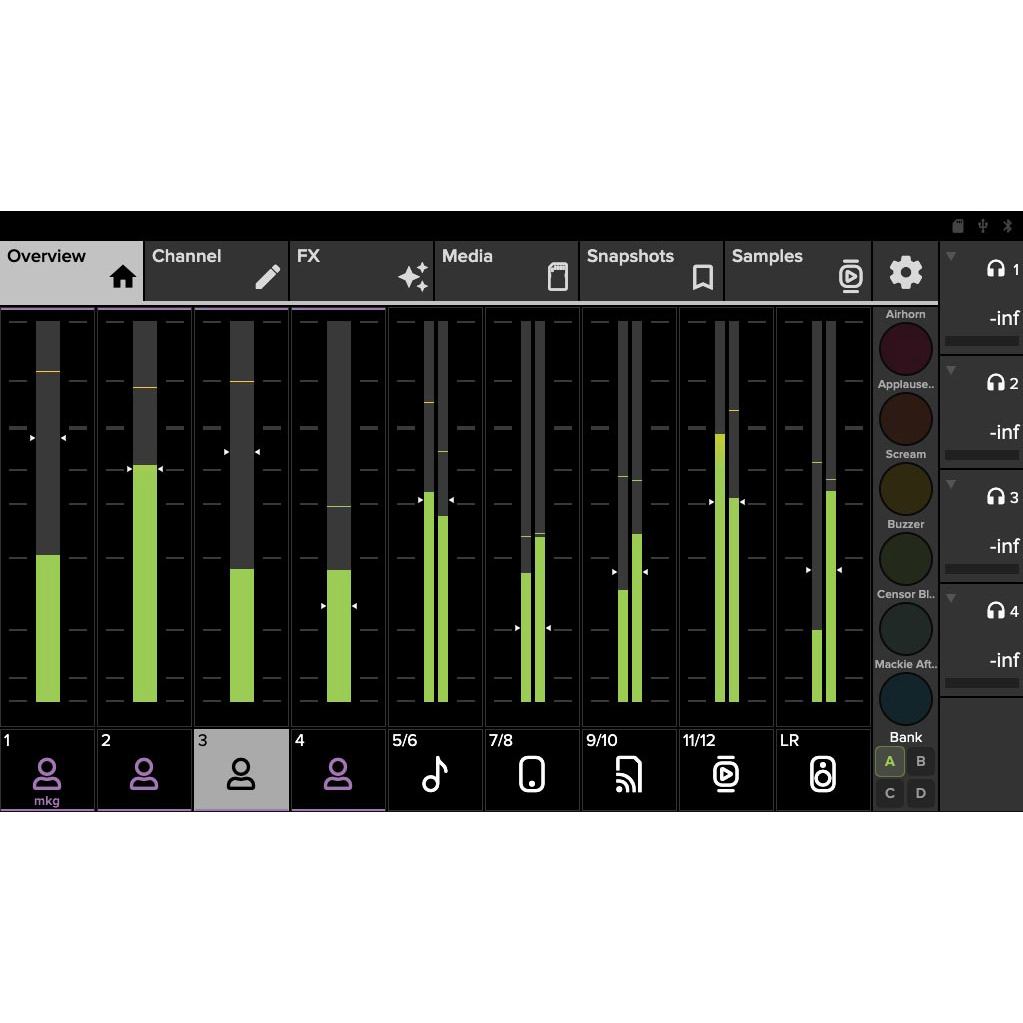Switch sample bank to B
The height and width of the screenshot is (1023, 1023).
point(920,761)
